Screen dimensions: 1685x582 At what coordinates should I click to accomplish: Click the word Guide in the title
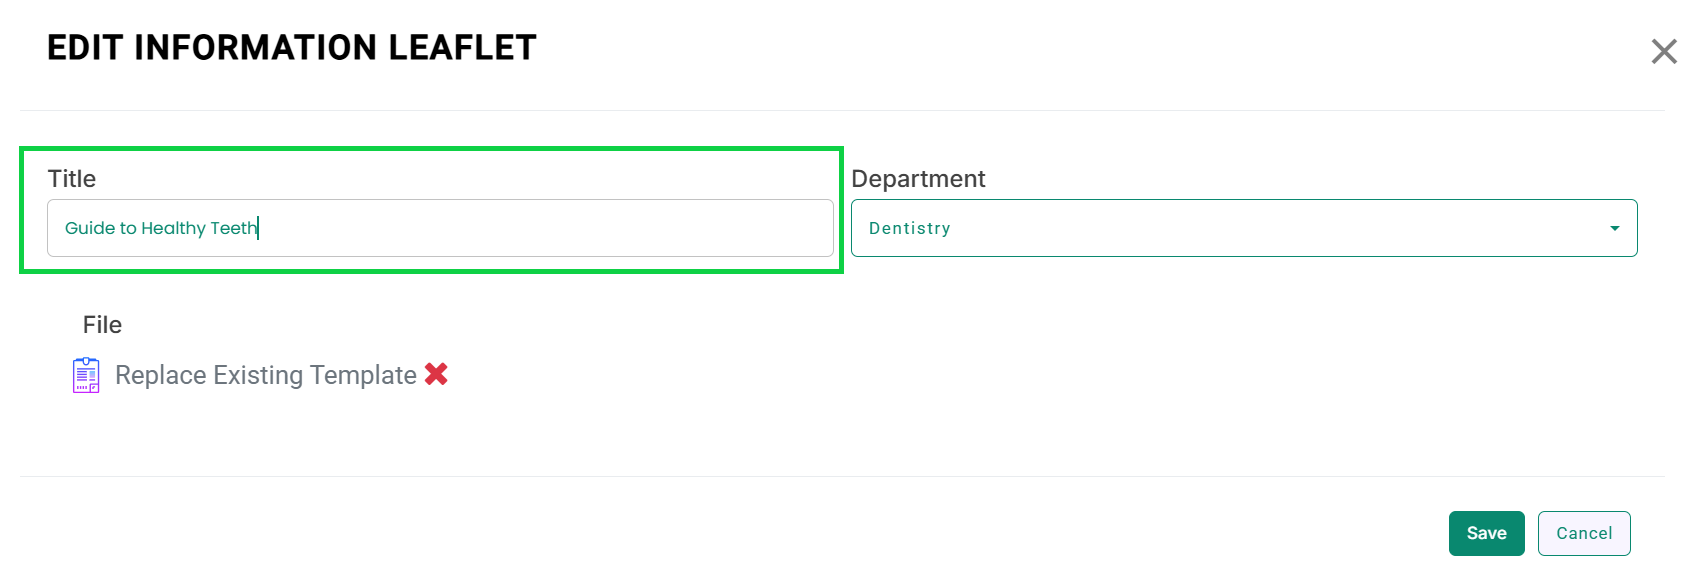(x=89, y=228)
